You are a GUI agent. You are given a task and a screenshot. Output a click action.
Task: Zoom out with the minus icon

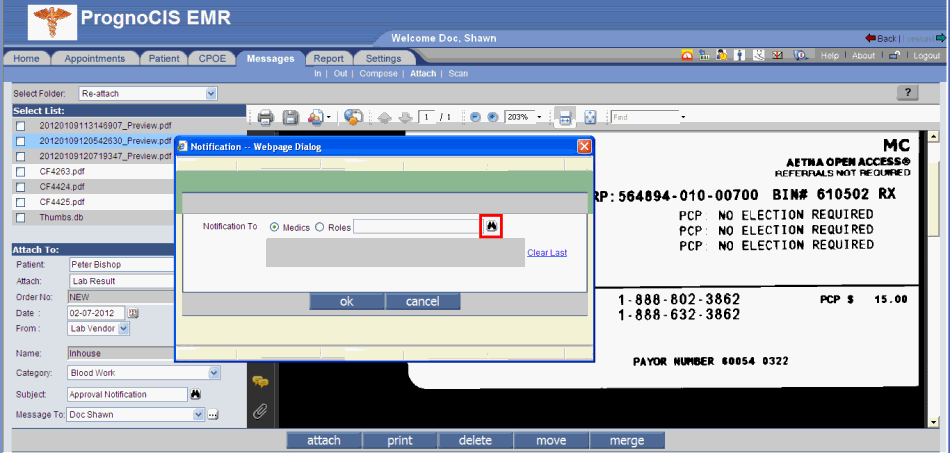(476, 117)
